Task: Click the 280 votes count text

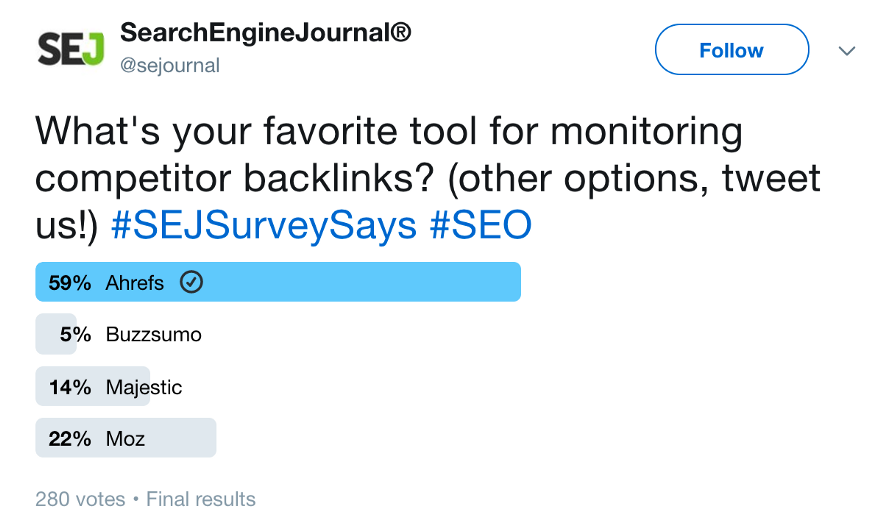Action: click(x=80, y=499)
